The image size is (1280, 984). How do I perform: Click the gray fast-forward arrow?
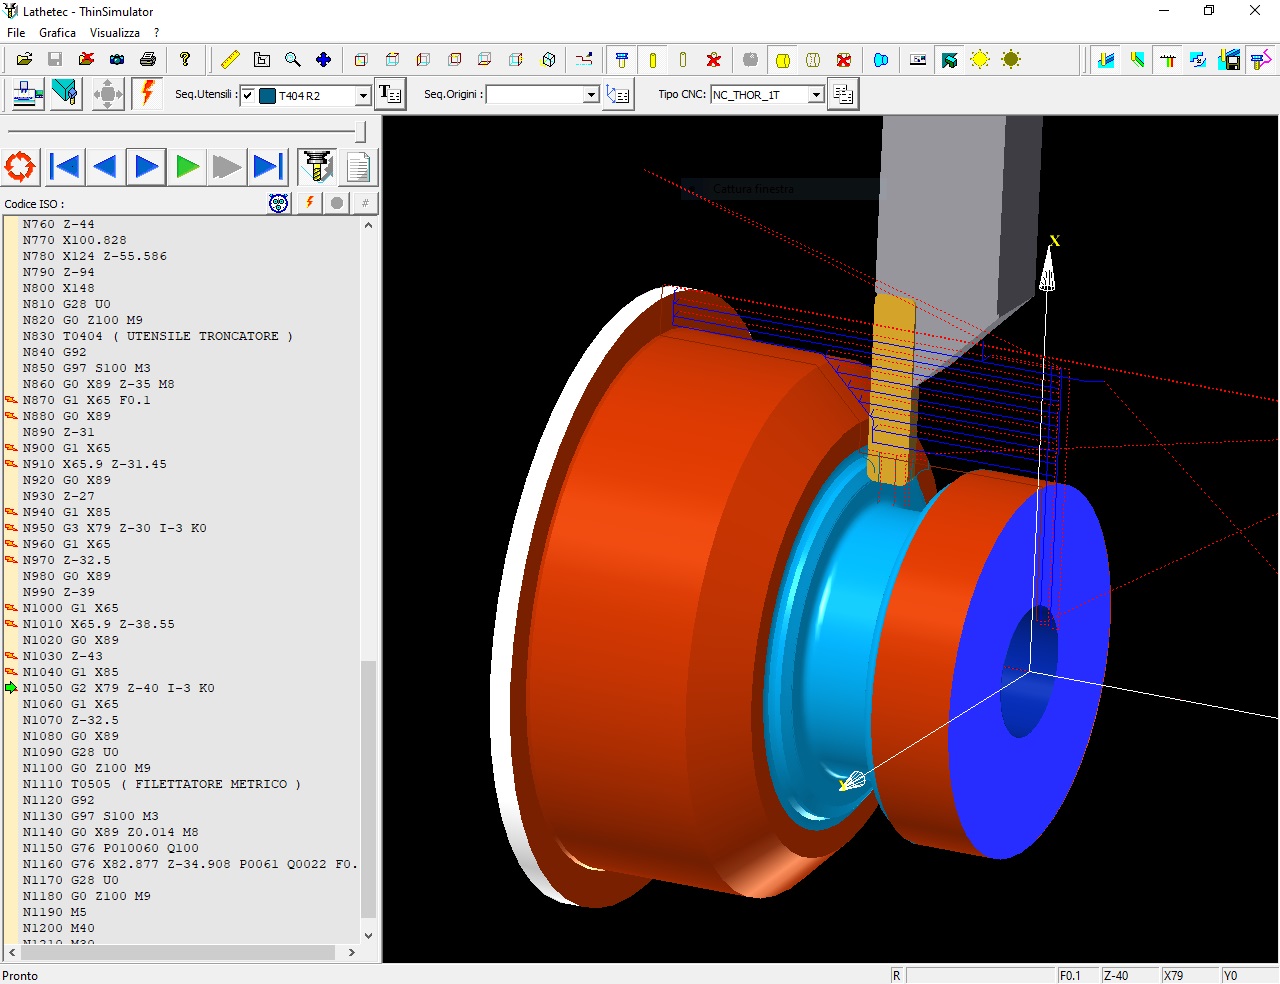click(x=227, y=167)
